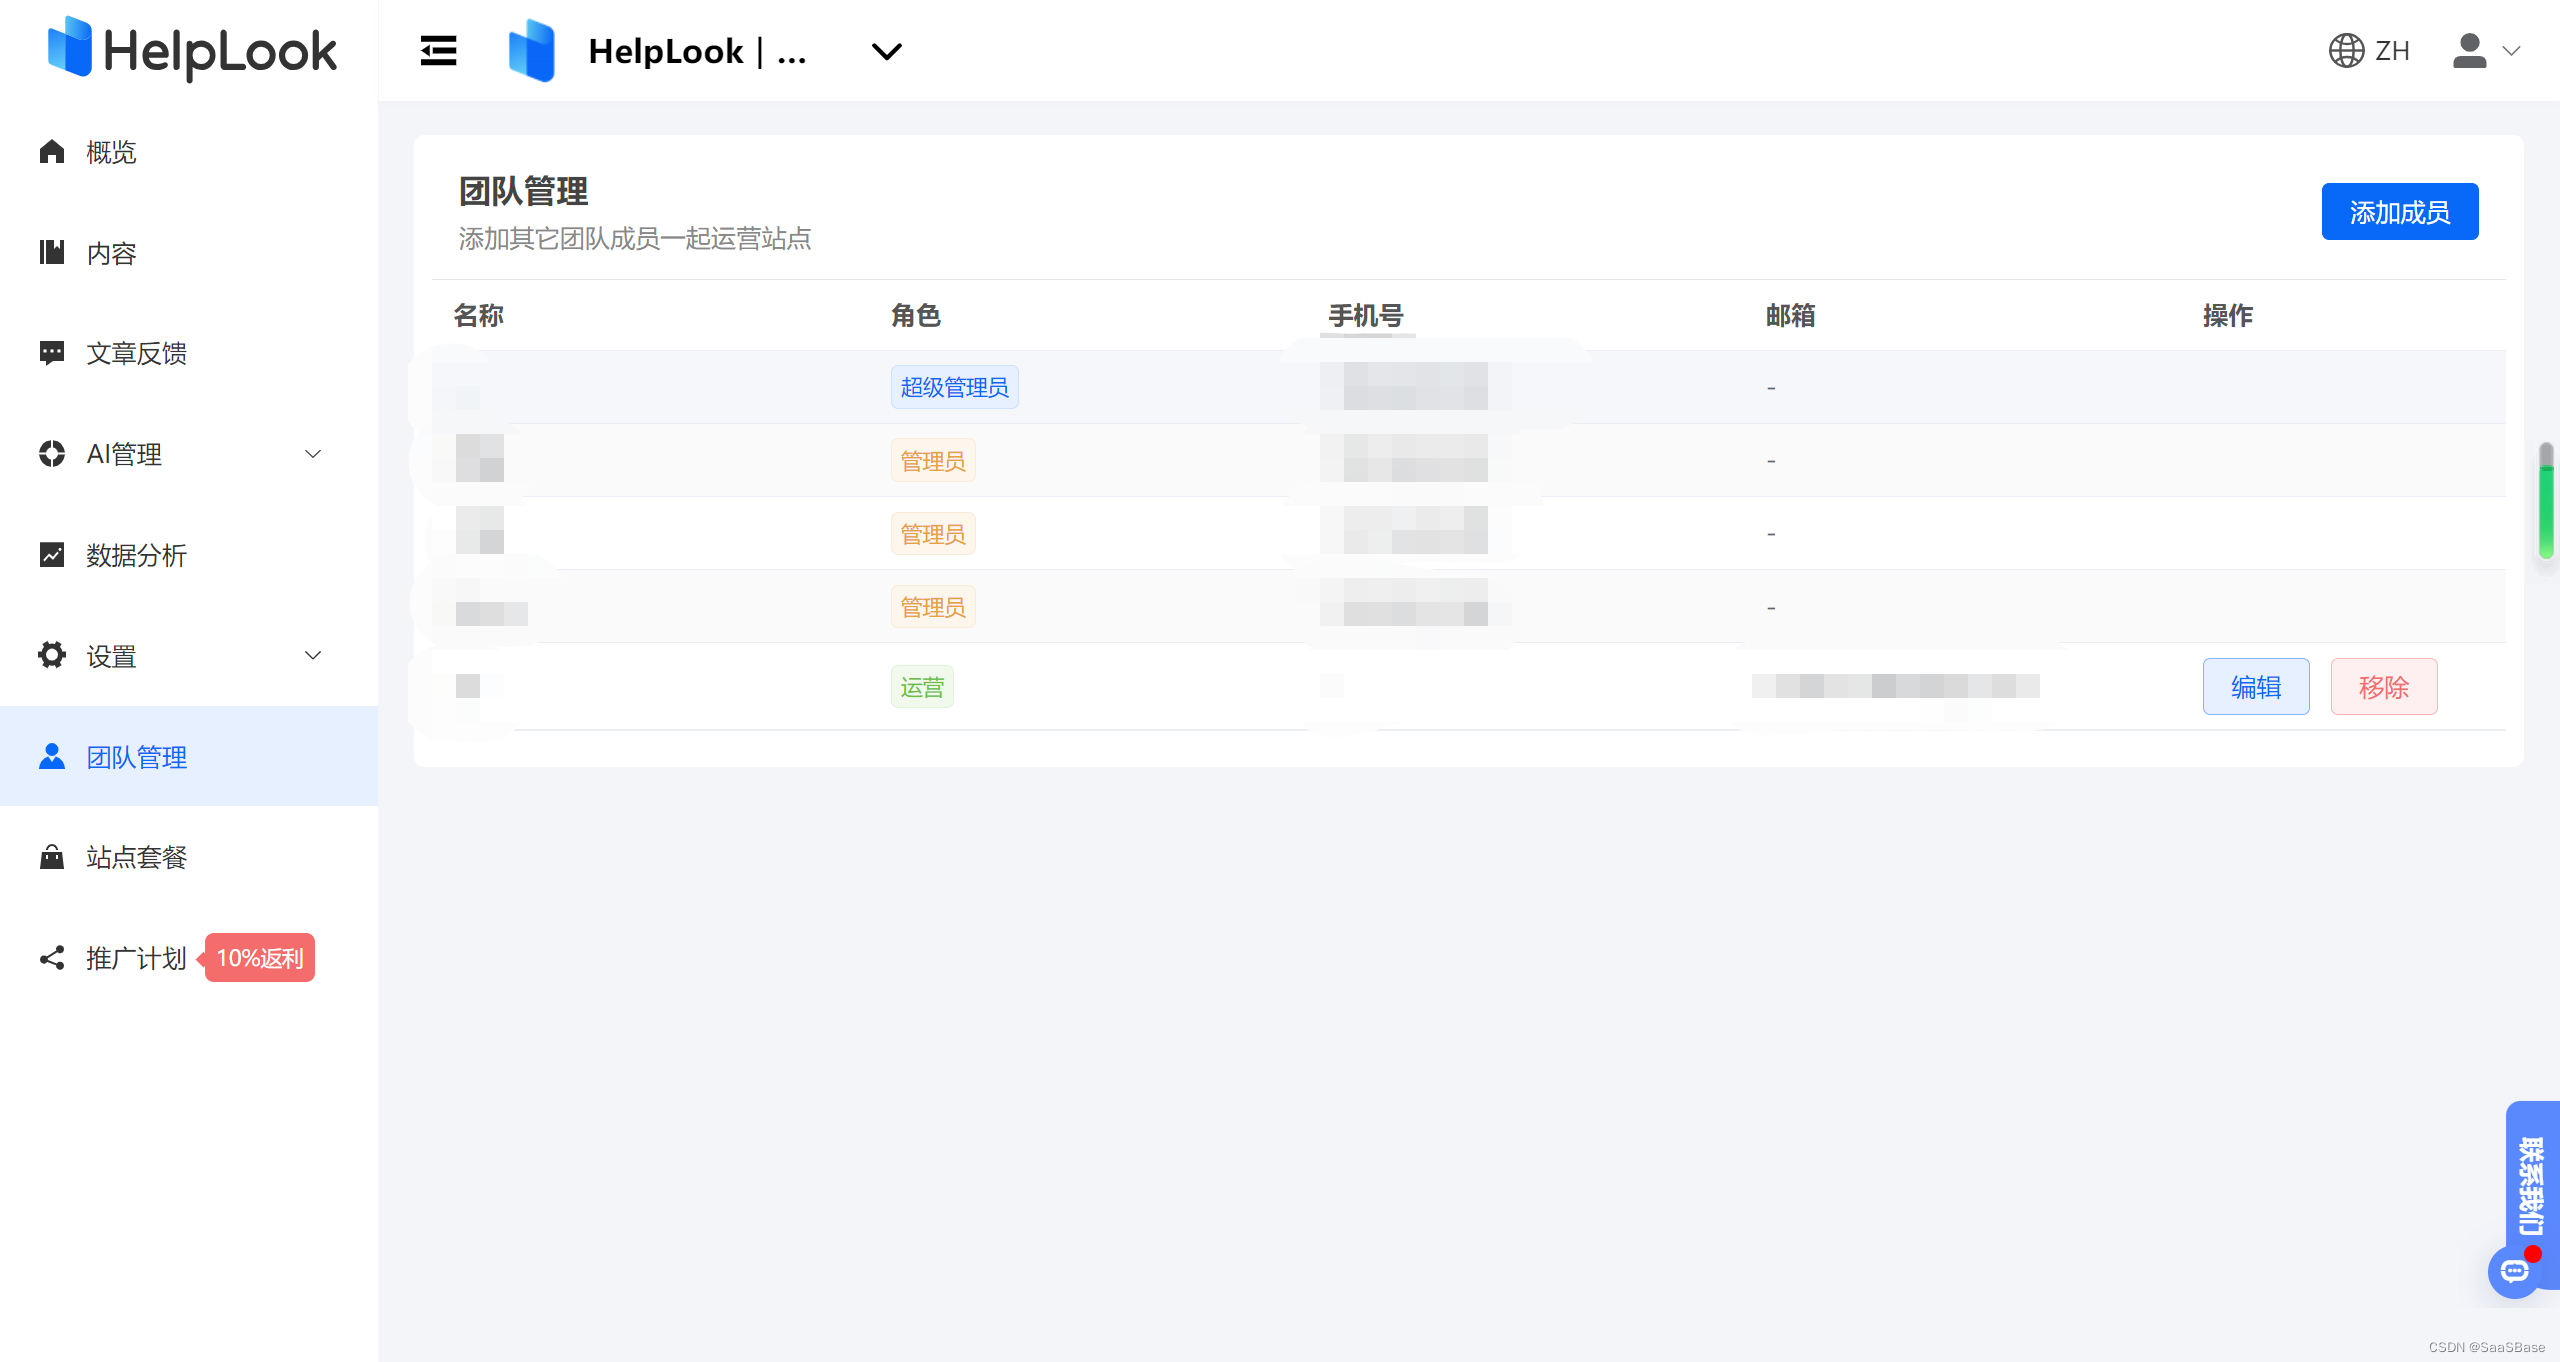Open the 联系我们 side tab
This screenshot has width=2560, height=1362.
coord(2532,1185)
